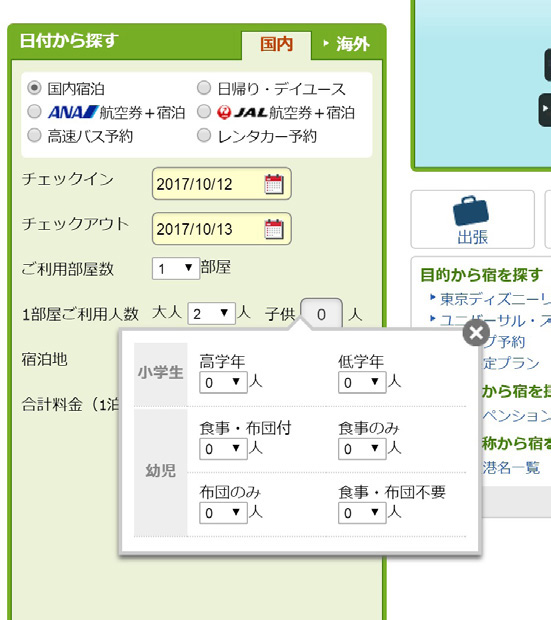
Task: Open the check-in calendar icon
Action: [x=274, y=184]
